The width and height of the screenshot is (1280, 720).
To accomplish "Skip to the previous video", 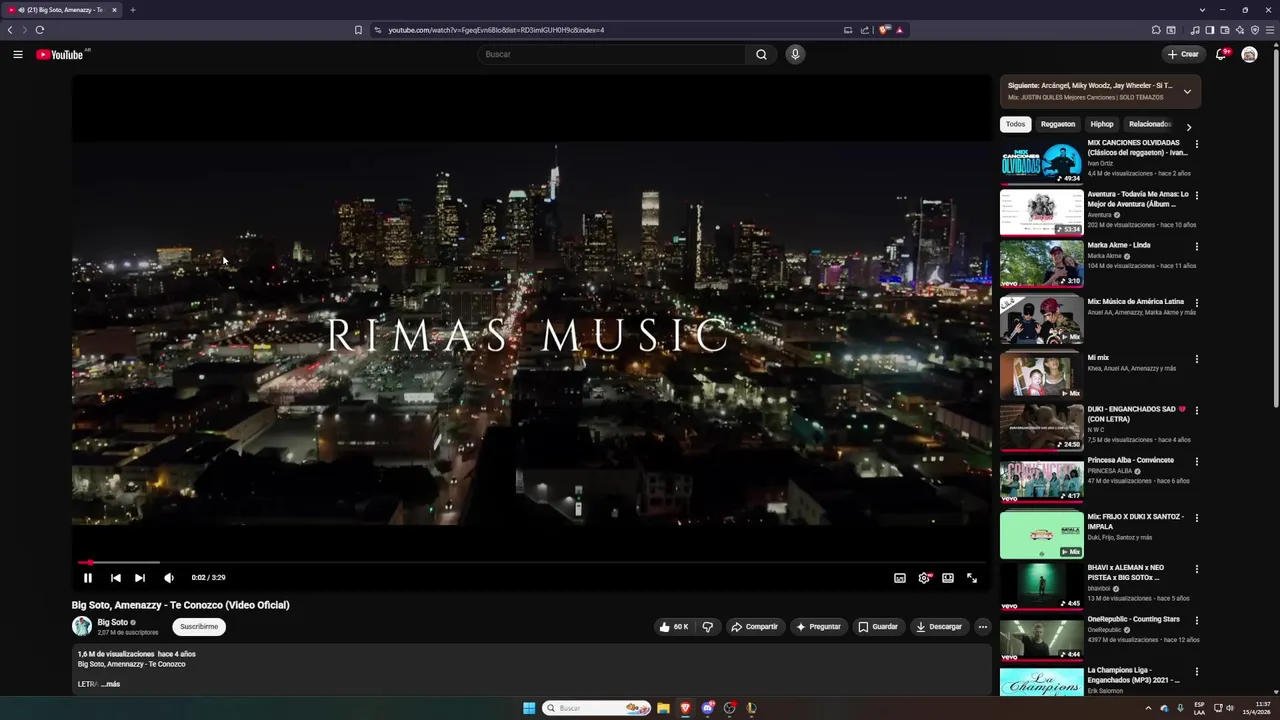I will [x=115, y=577].
